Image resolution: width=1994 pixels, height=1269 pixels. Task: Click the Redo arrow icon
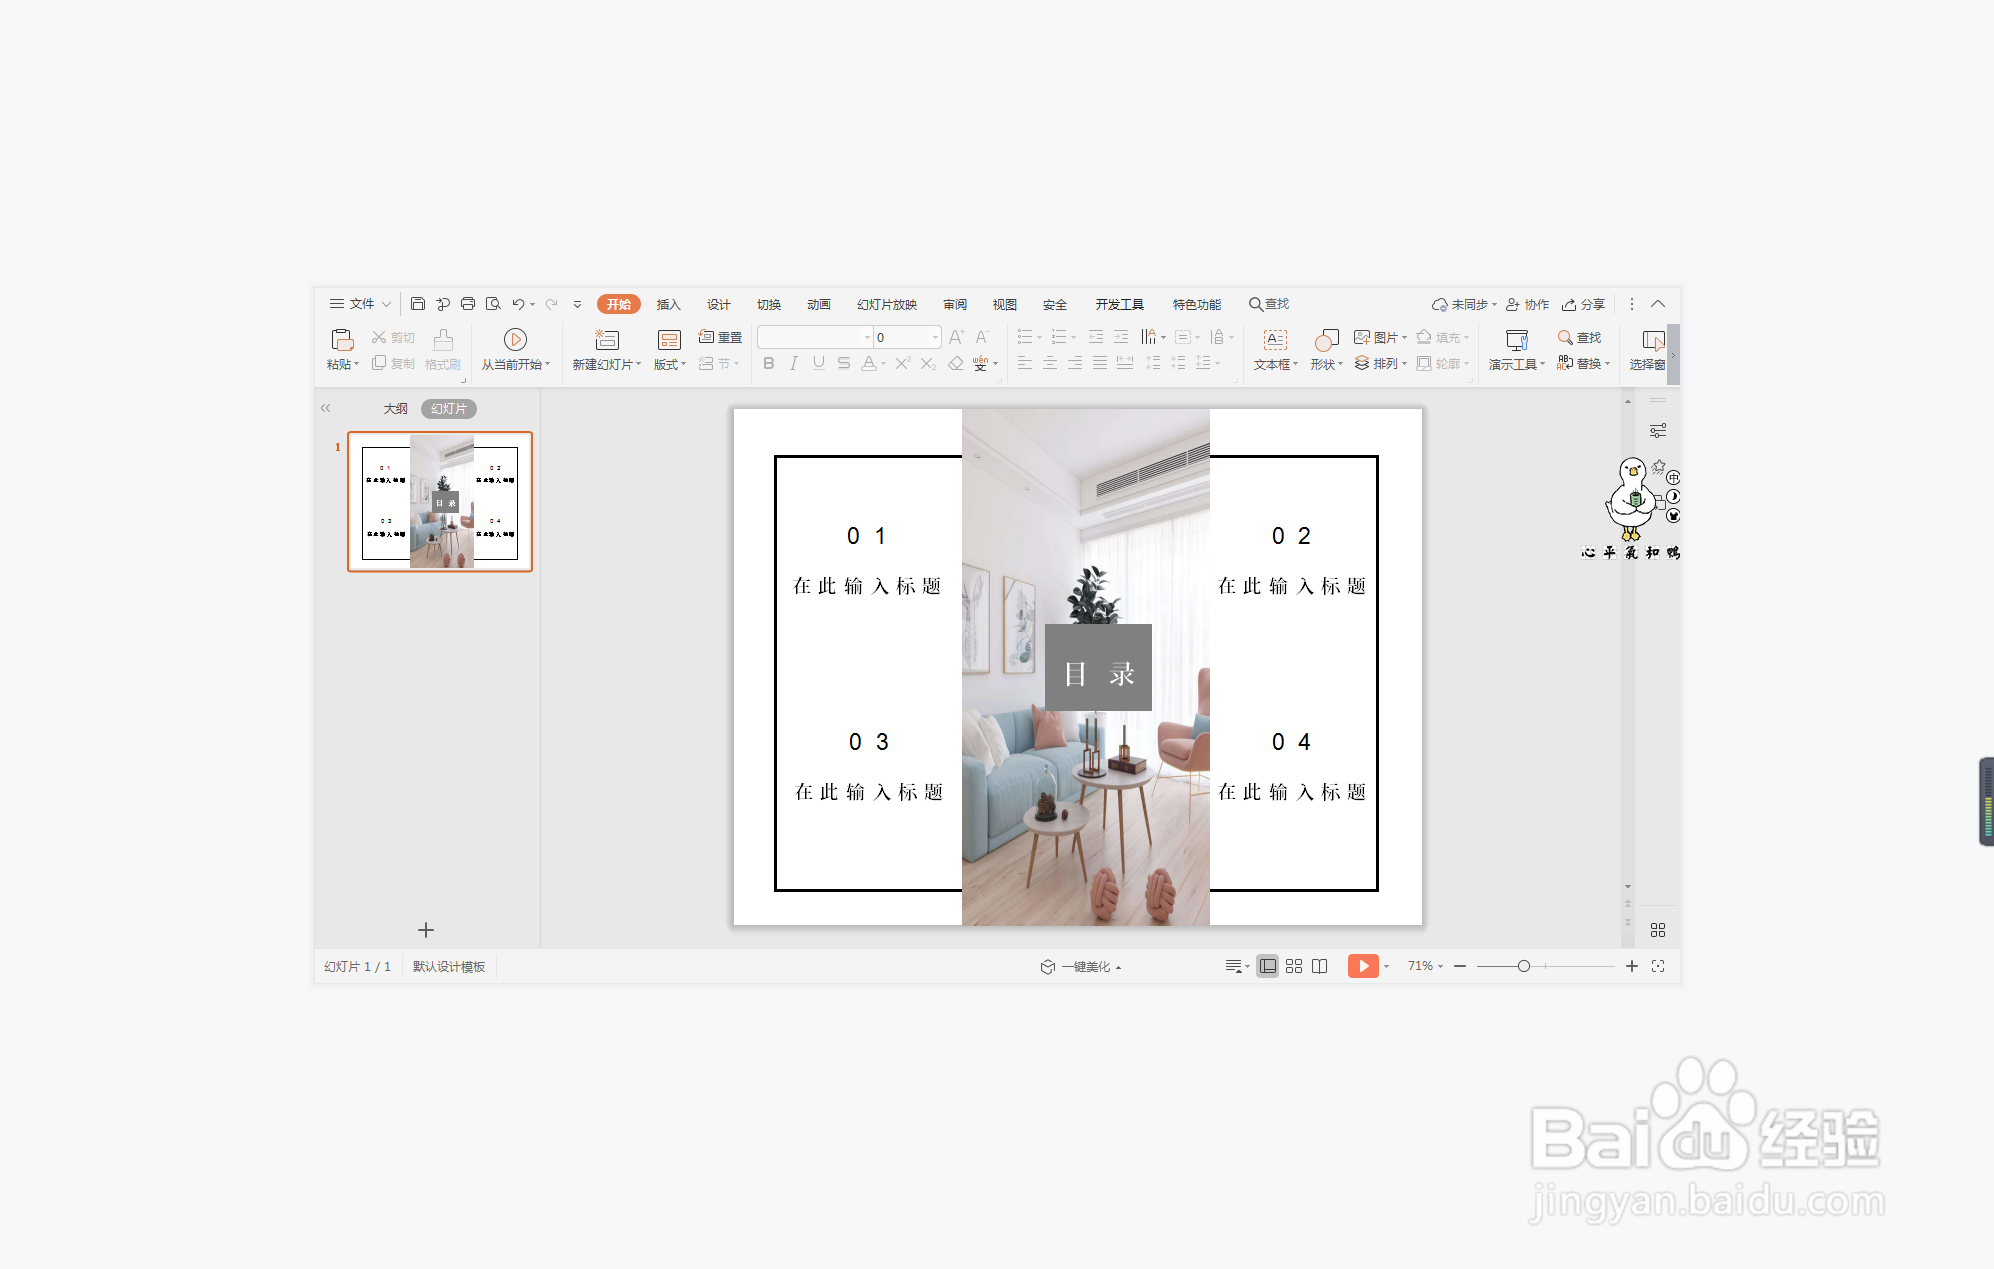[551, 304]
